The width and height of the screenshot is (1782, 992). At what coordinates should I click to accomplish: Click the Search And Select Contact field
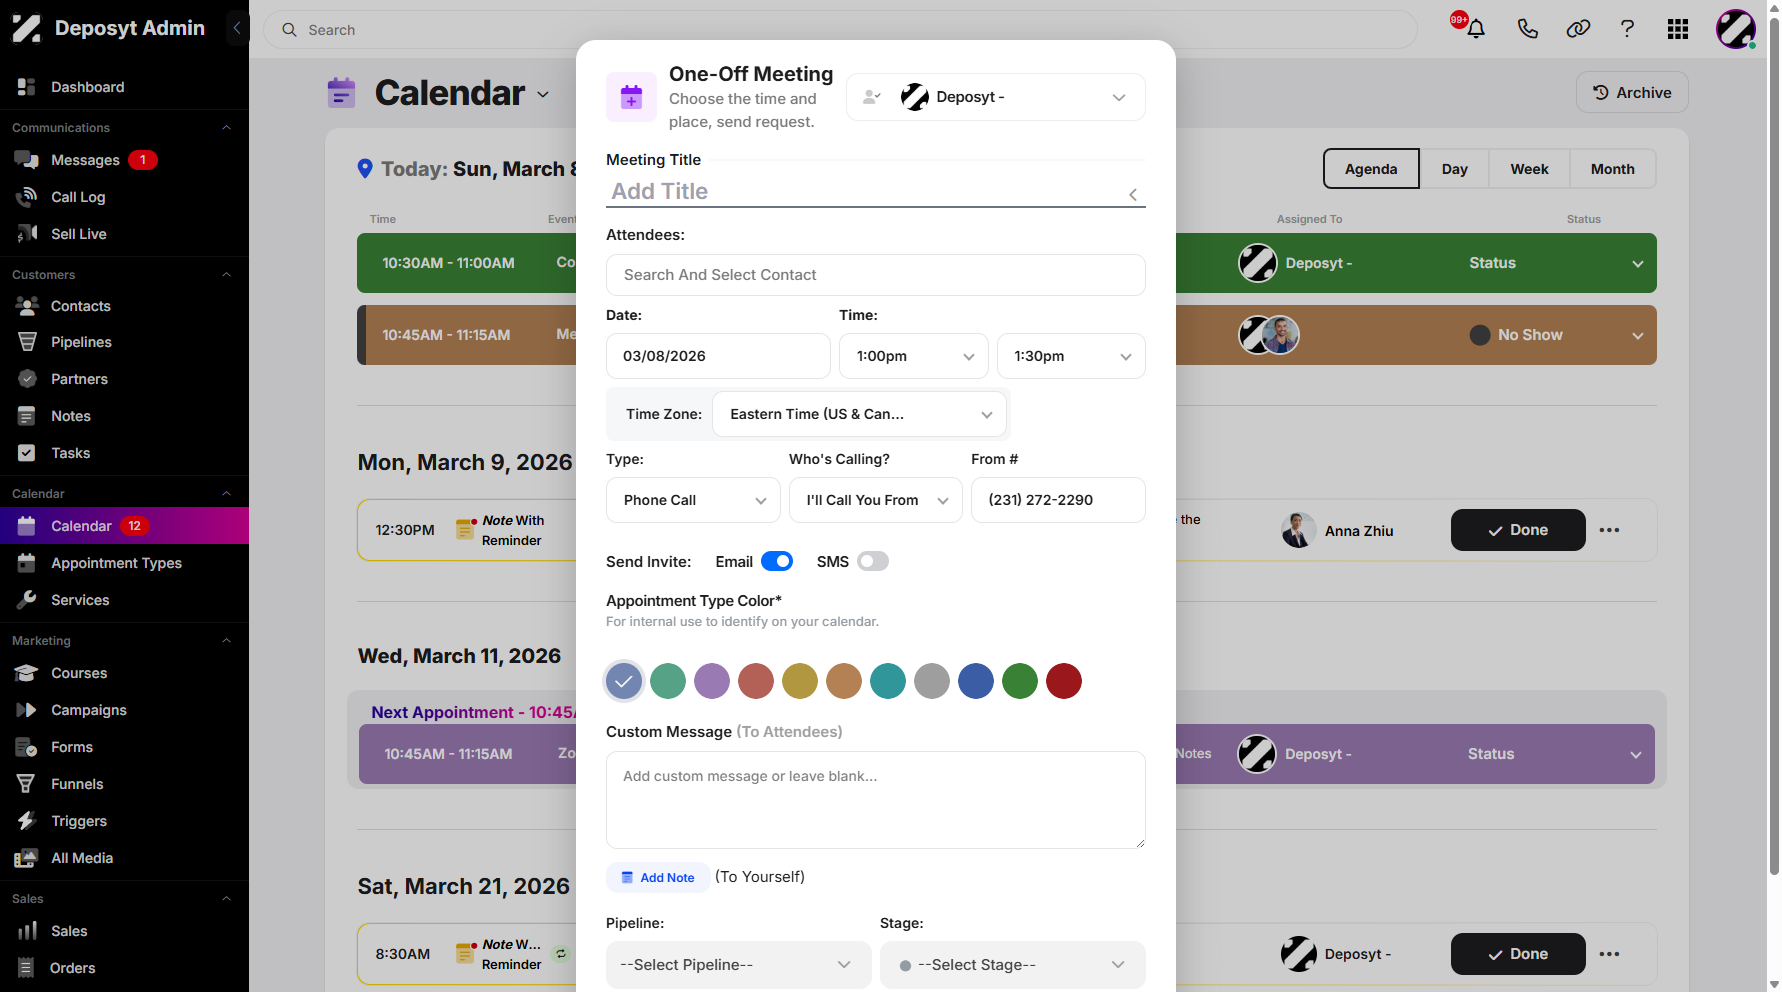[875, 275]
